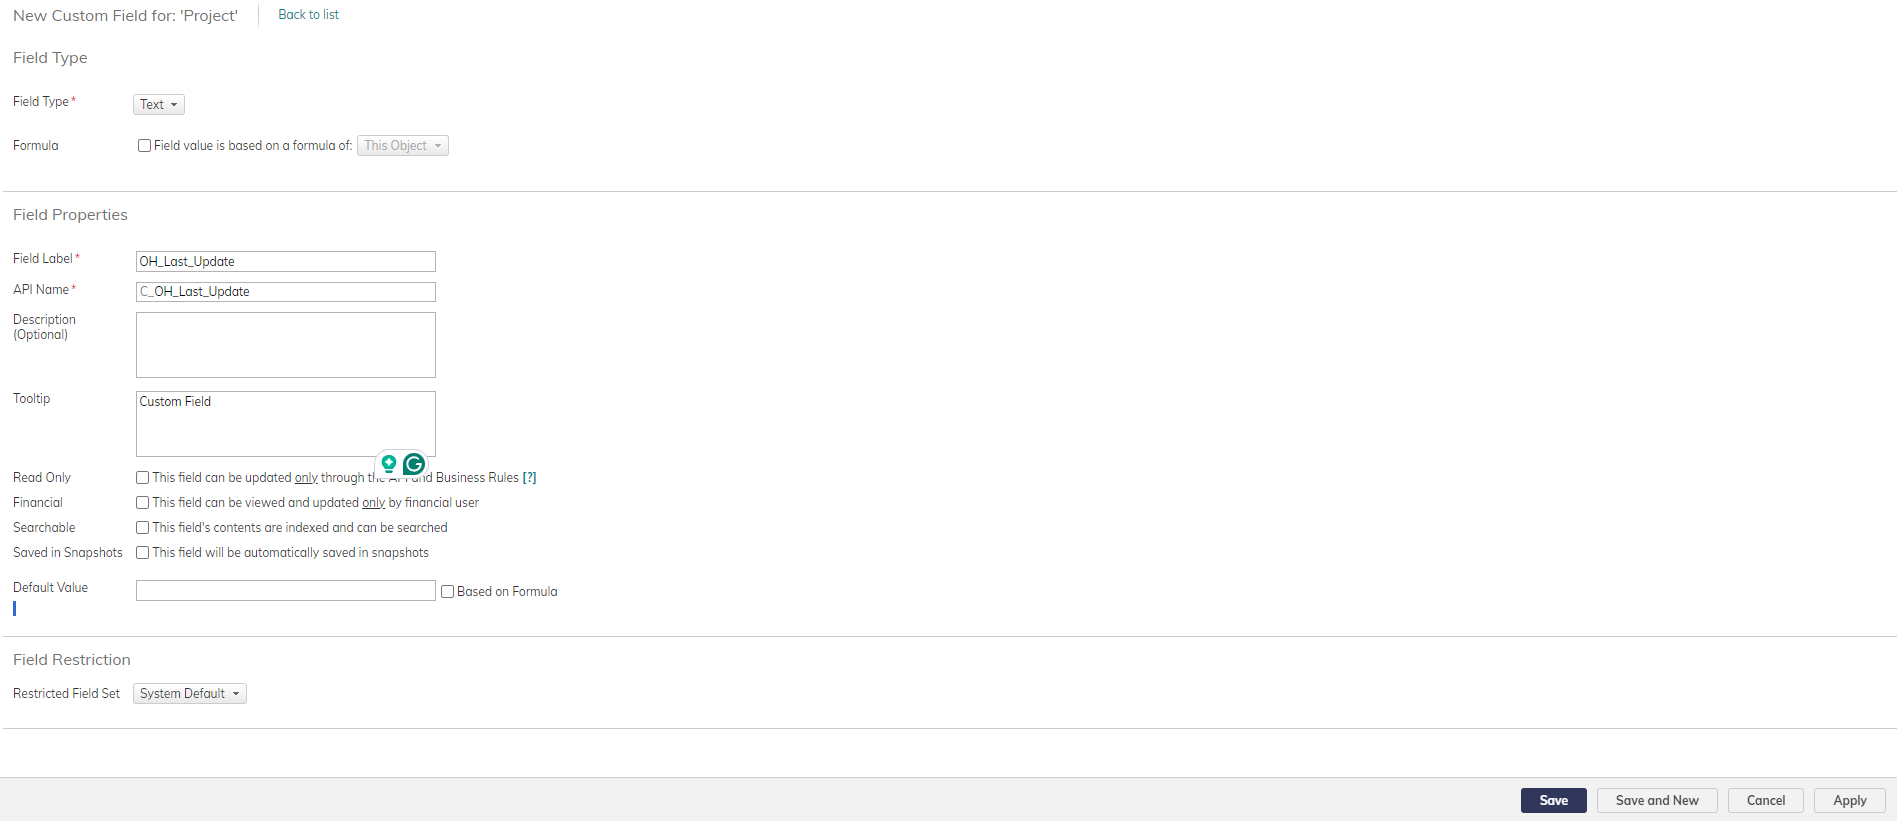Viewport: 1897px width, 821px height.
Task: Expand the This Object formula dropdown
Action: coord(403,146)
